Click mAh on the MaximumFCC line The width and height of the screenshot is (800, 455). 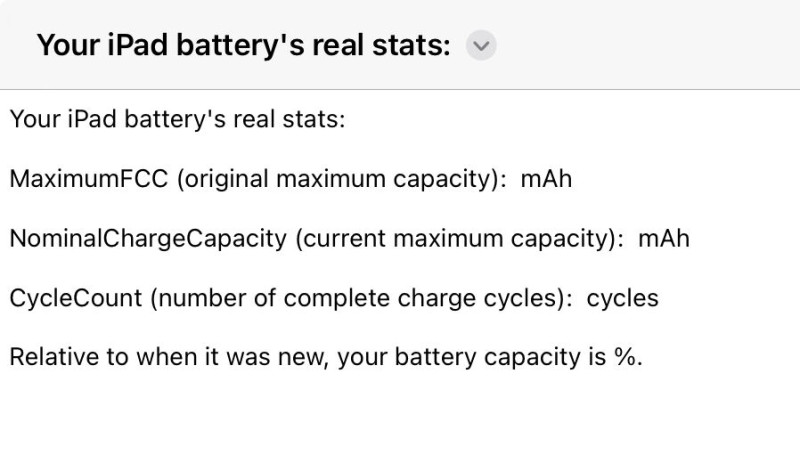(546, 179)
